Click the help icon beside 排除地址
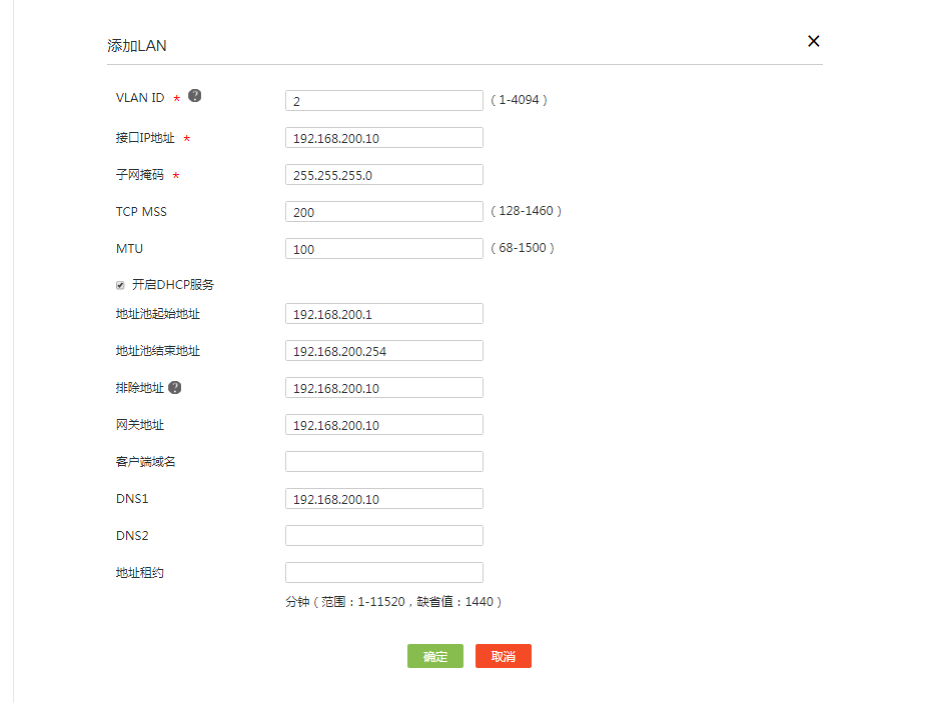Viewport: 933px width, 703px height. pyautogui.click(x=175, y=387)
